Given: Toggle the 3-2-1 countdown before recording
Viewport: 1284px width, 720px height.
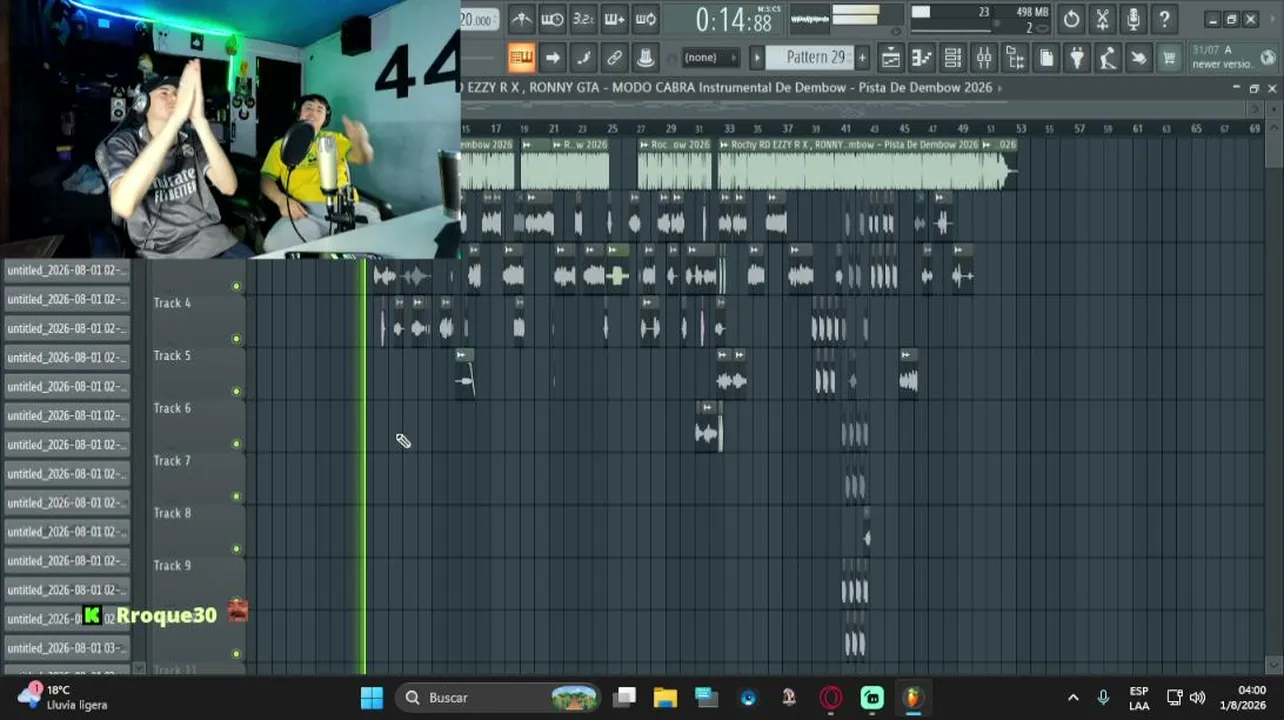Looking at the screenshot, I should point(583,19).
